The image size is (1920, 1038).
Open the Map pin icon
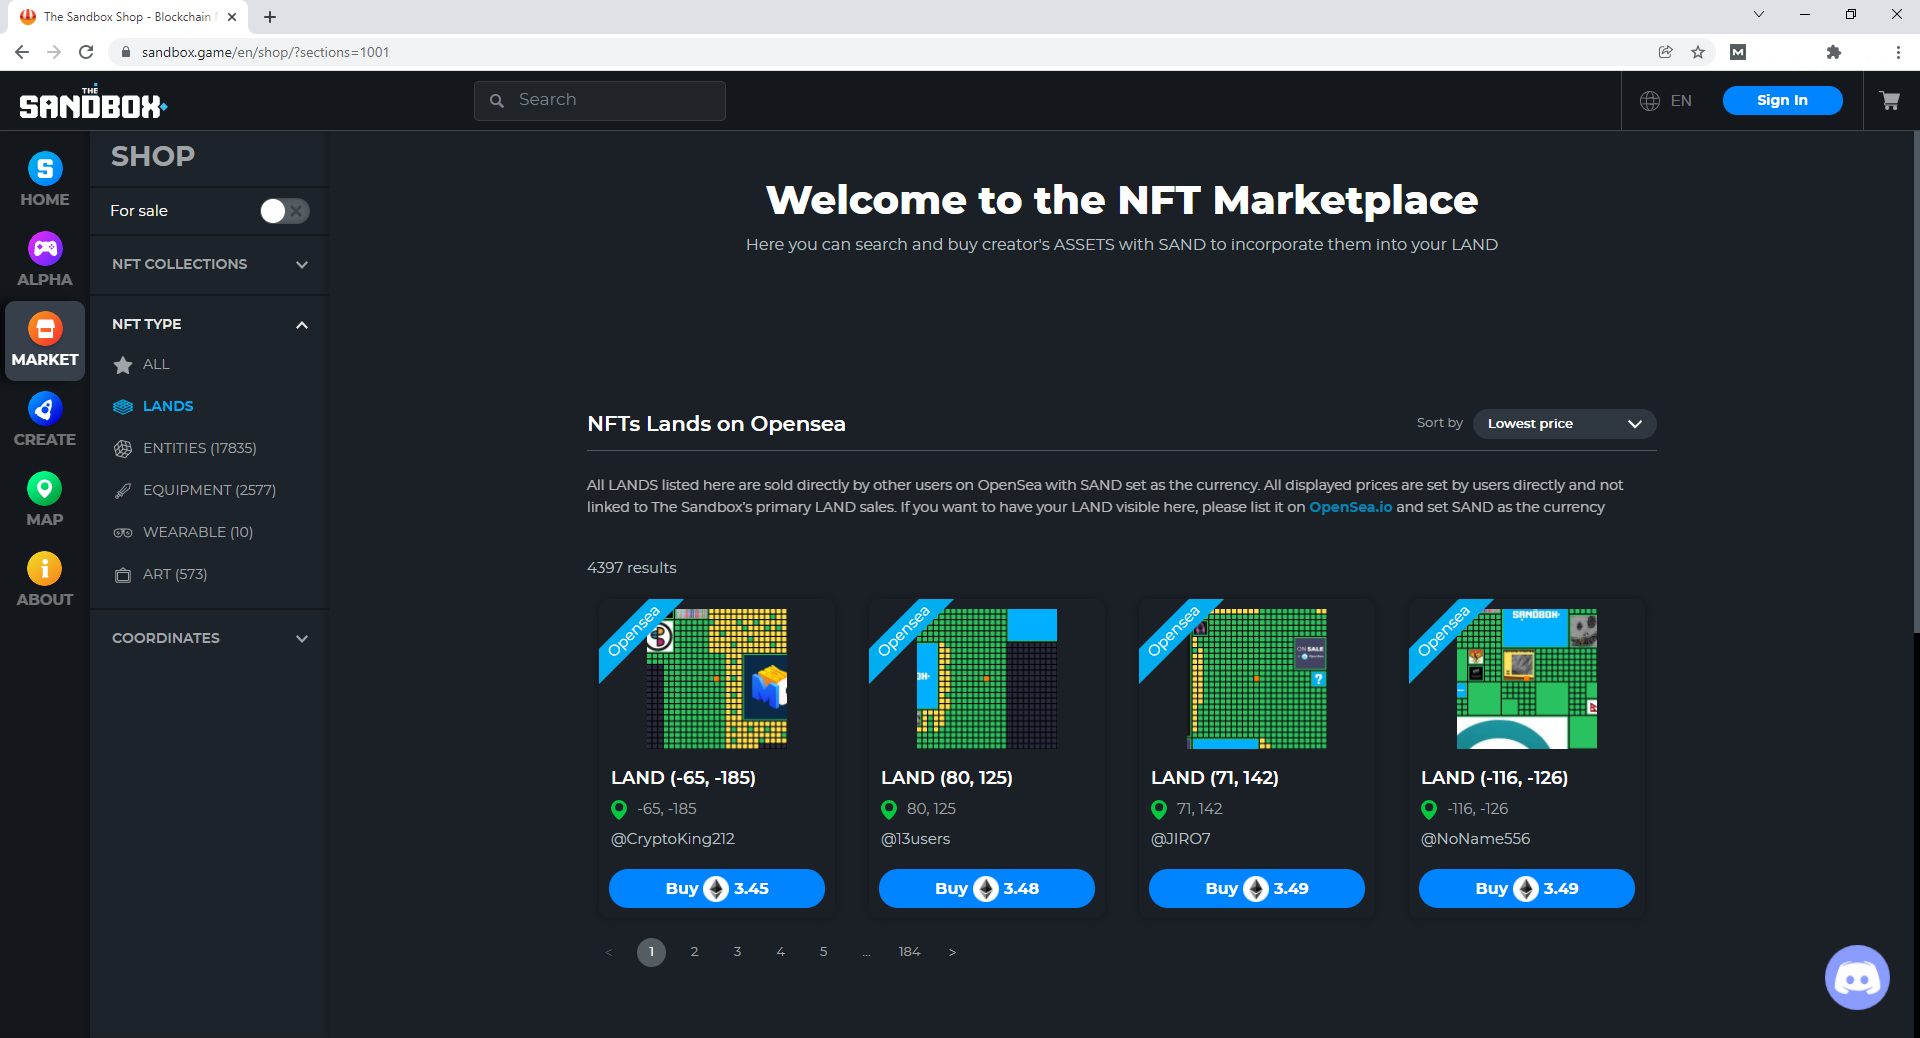tap(45, 488)
